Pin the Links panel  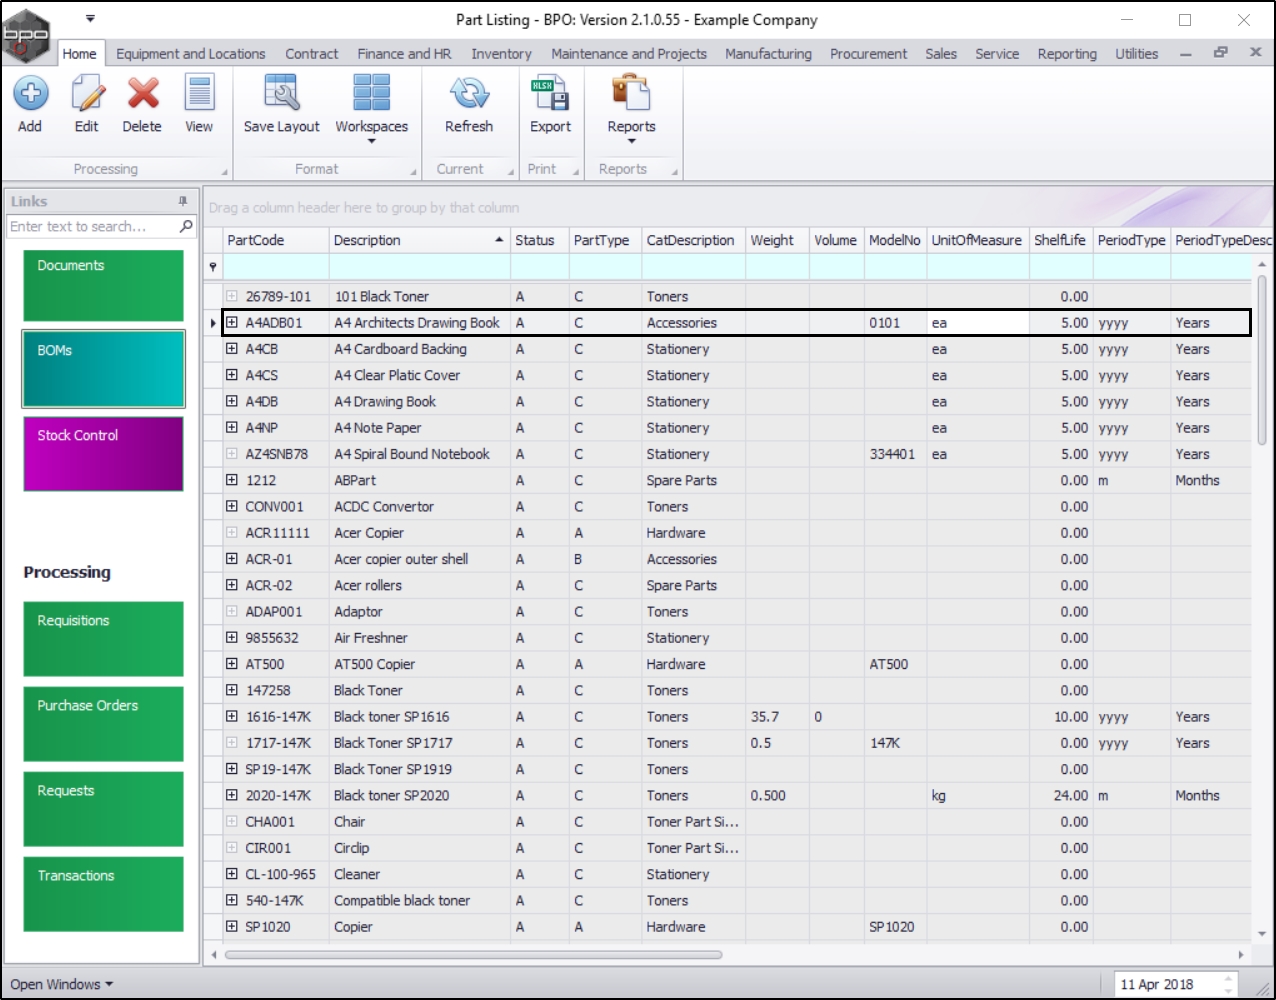[182, 201]
